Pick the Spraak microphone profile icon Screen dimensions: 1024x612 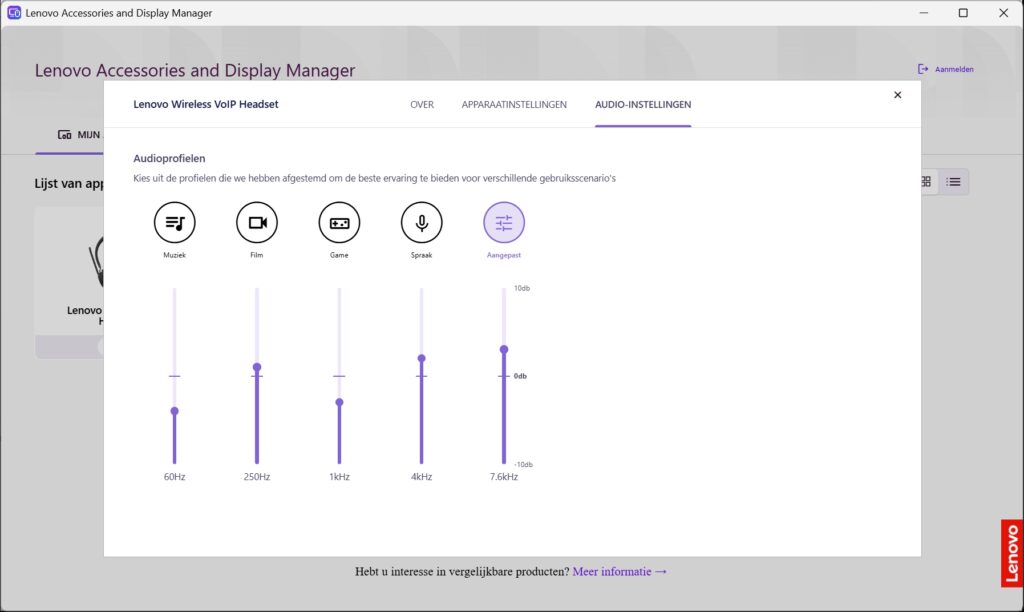point(421,223)
